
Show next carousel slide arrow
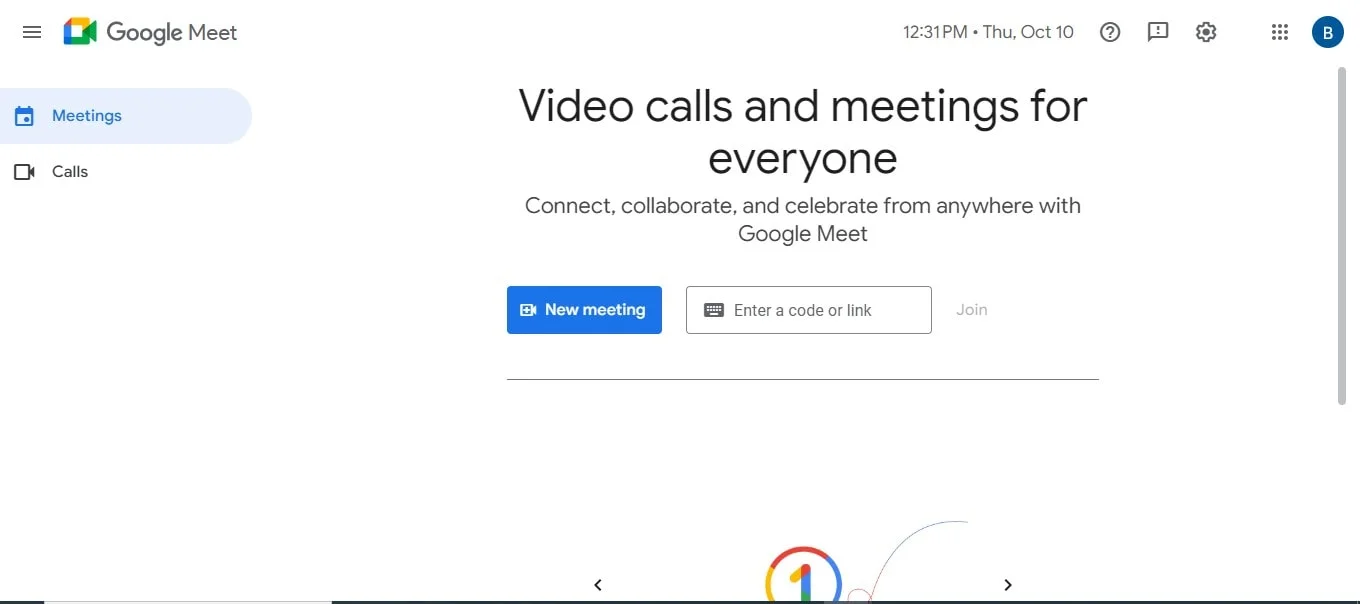click(x=1008, y=585)
